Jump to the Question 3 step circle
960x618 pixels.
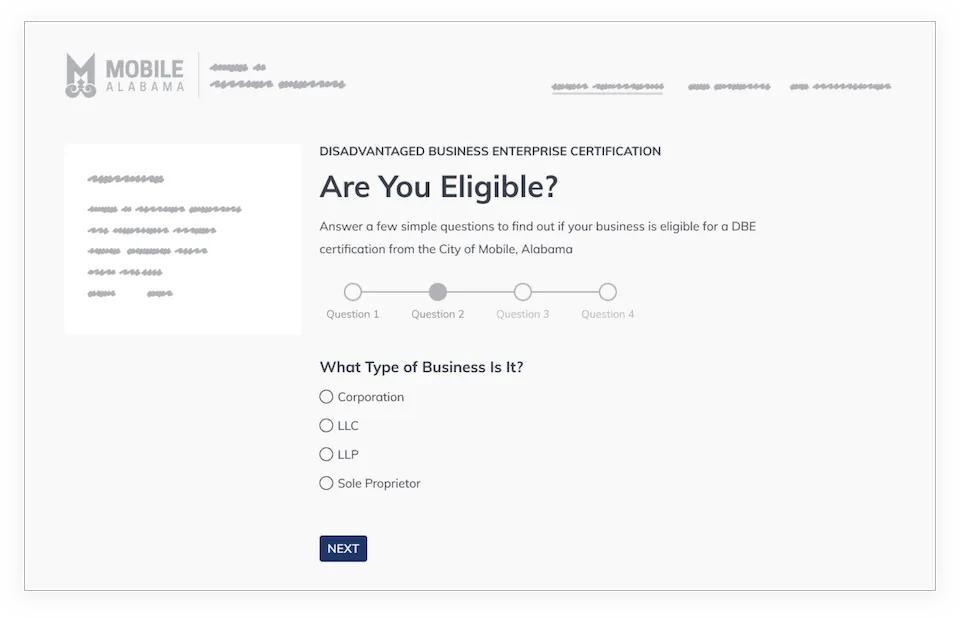point(523,292)
